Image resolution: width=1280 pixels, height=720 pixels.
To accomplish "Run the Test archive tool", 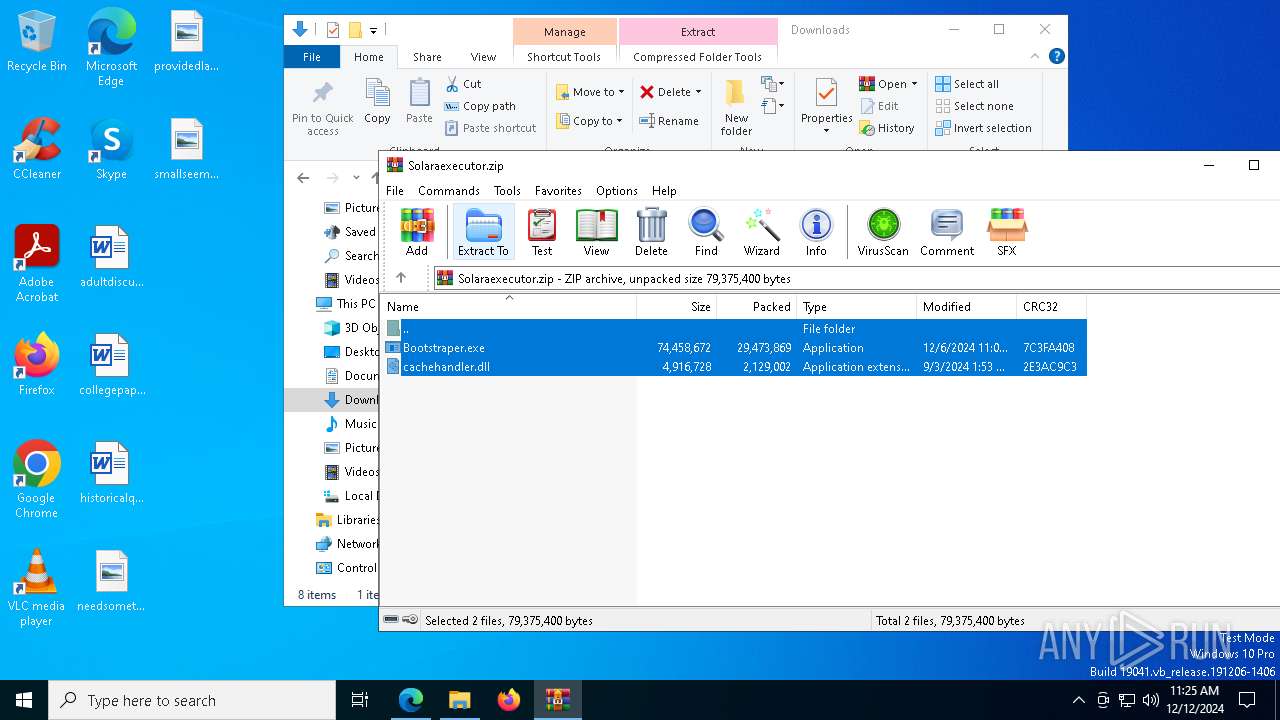I will (542, 232).
